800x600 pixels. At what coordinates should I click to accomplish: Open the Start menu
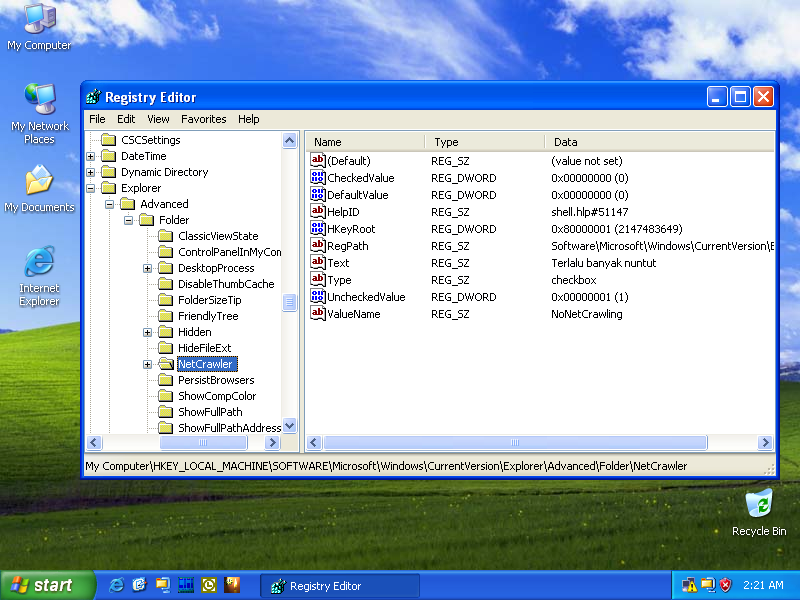47,585
